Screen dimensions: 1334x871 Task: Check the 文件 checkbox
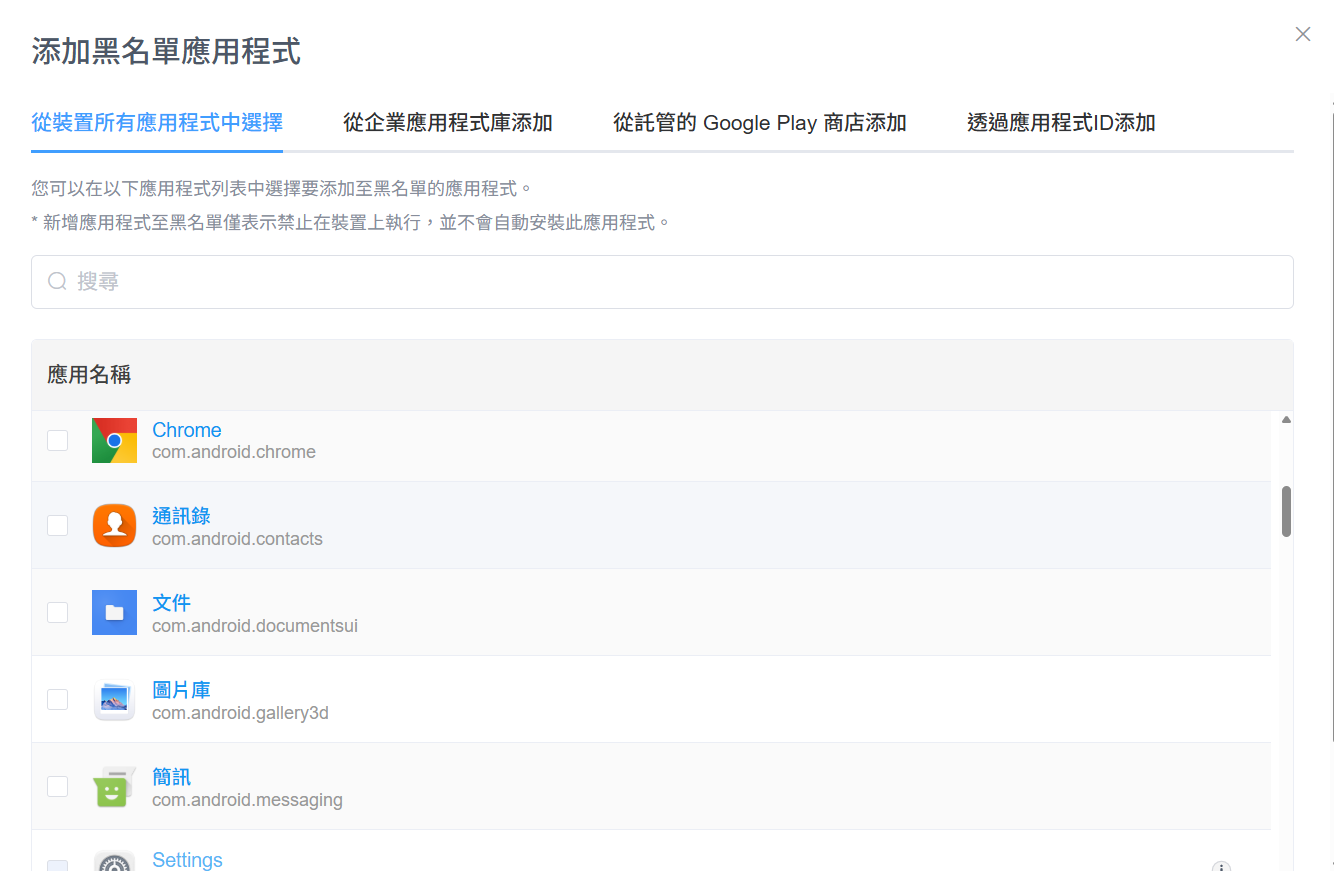tap(58, 612)
